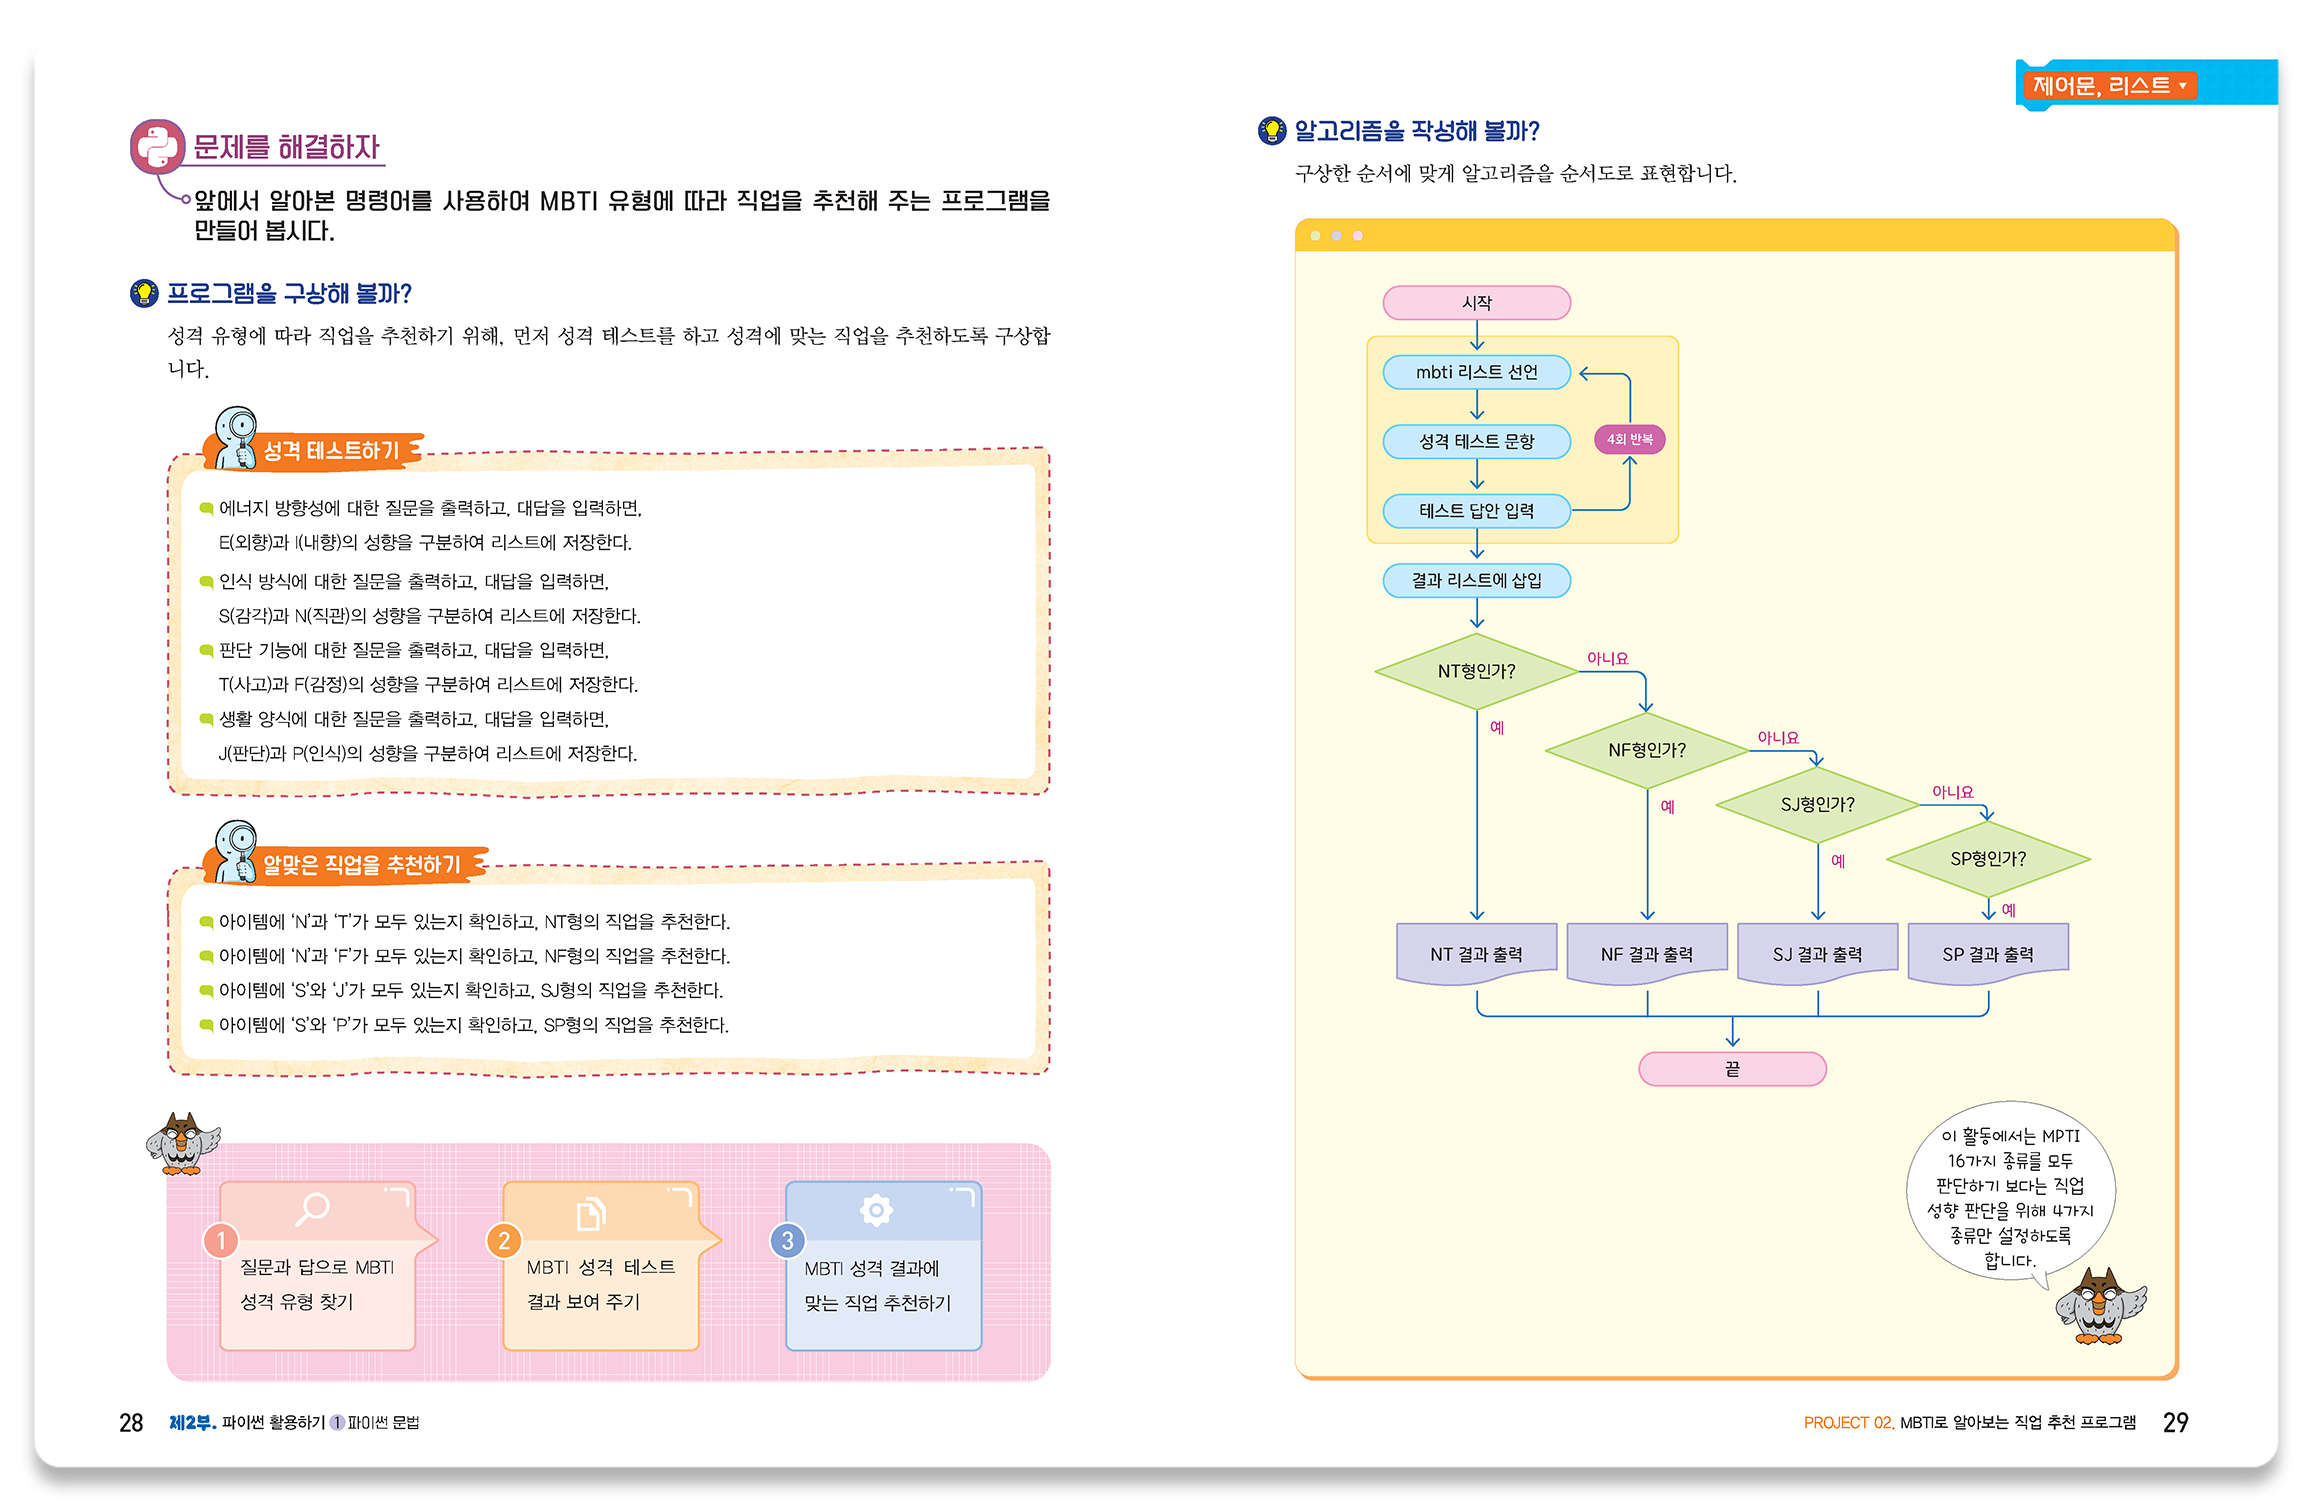Click the 4회 반복 loop label
The image size is (2311, 1500).
1629,439
